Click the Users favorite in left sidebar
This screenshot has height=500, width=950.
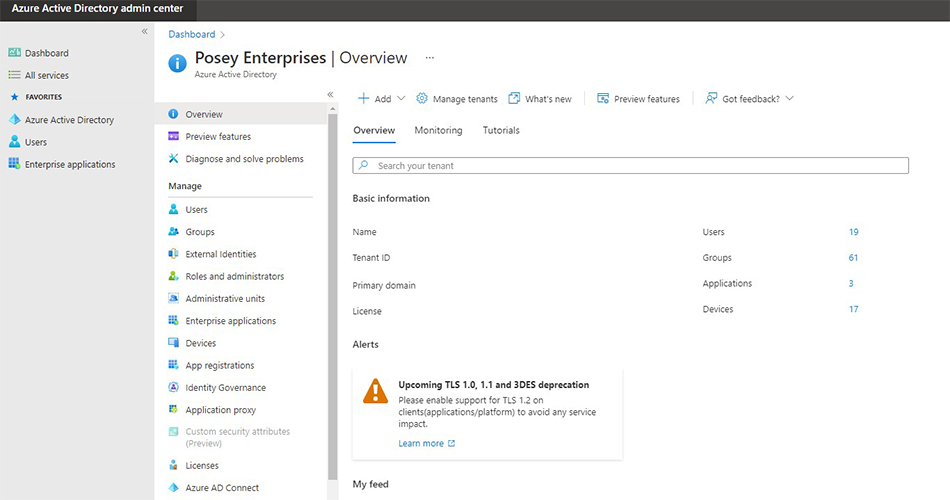coord(36,142)
